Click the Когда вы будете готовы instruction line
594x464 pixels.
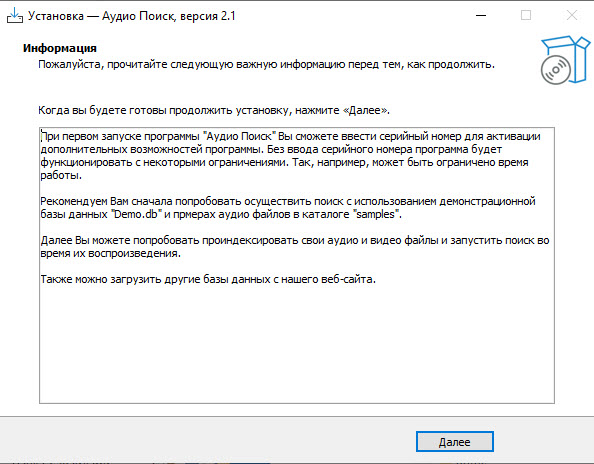coord(214,110)
